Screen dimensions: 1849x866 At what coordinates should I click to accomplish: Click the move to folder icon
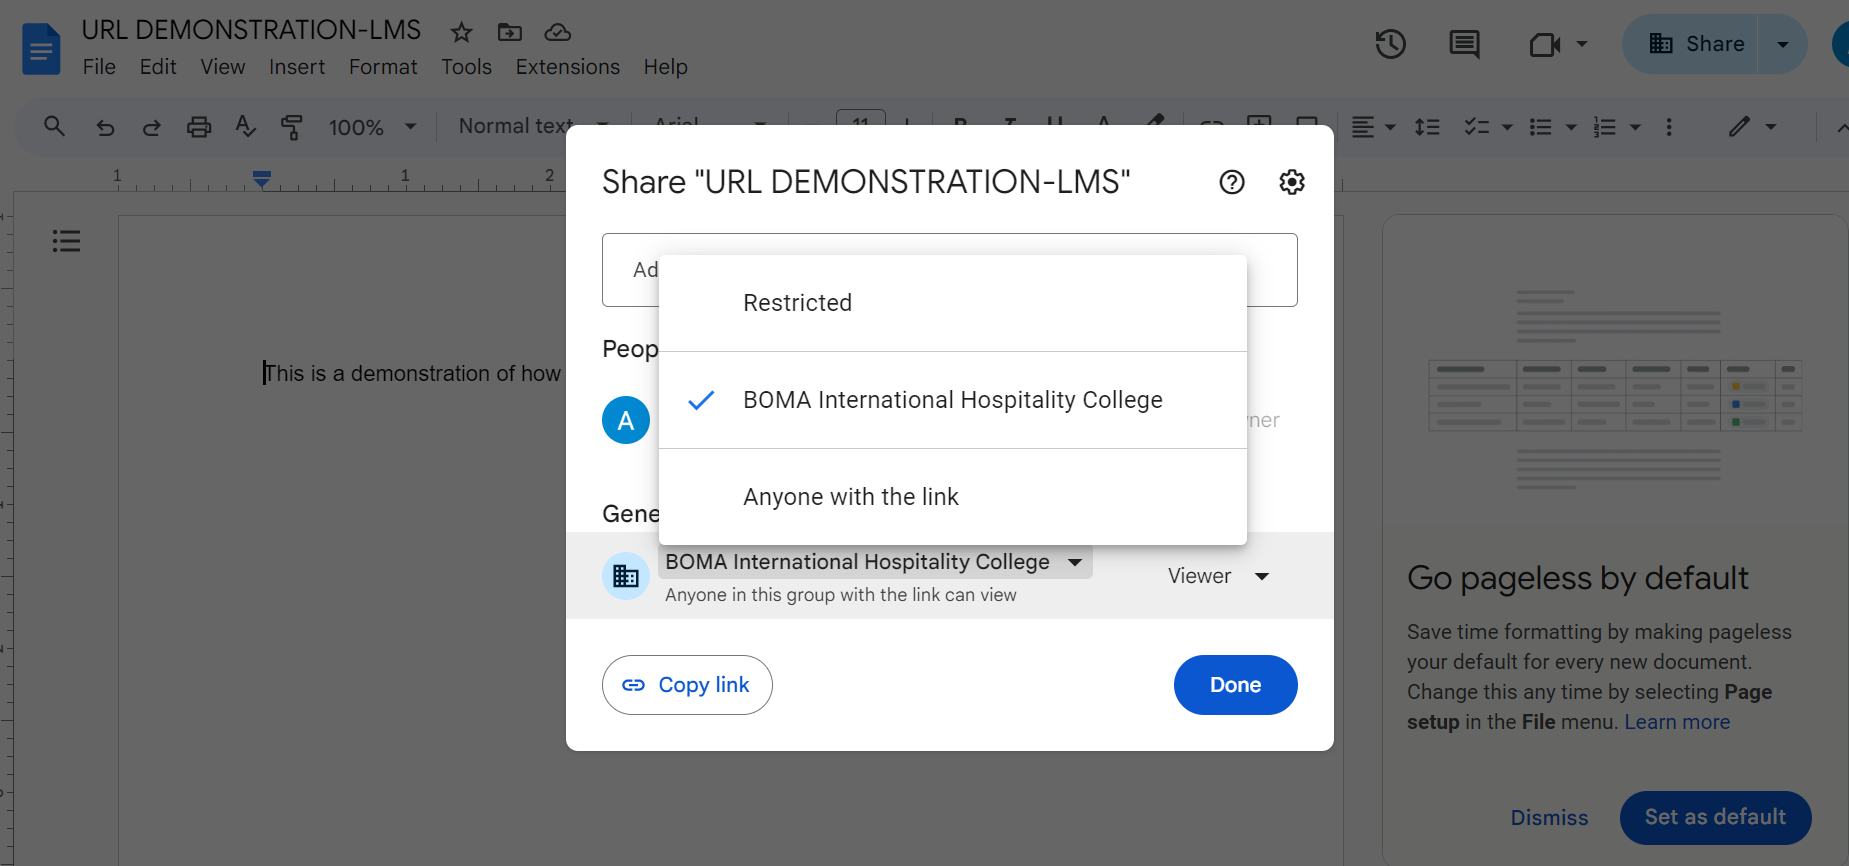pos(510,33)
